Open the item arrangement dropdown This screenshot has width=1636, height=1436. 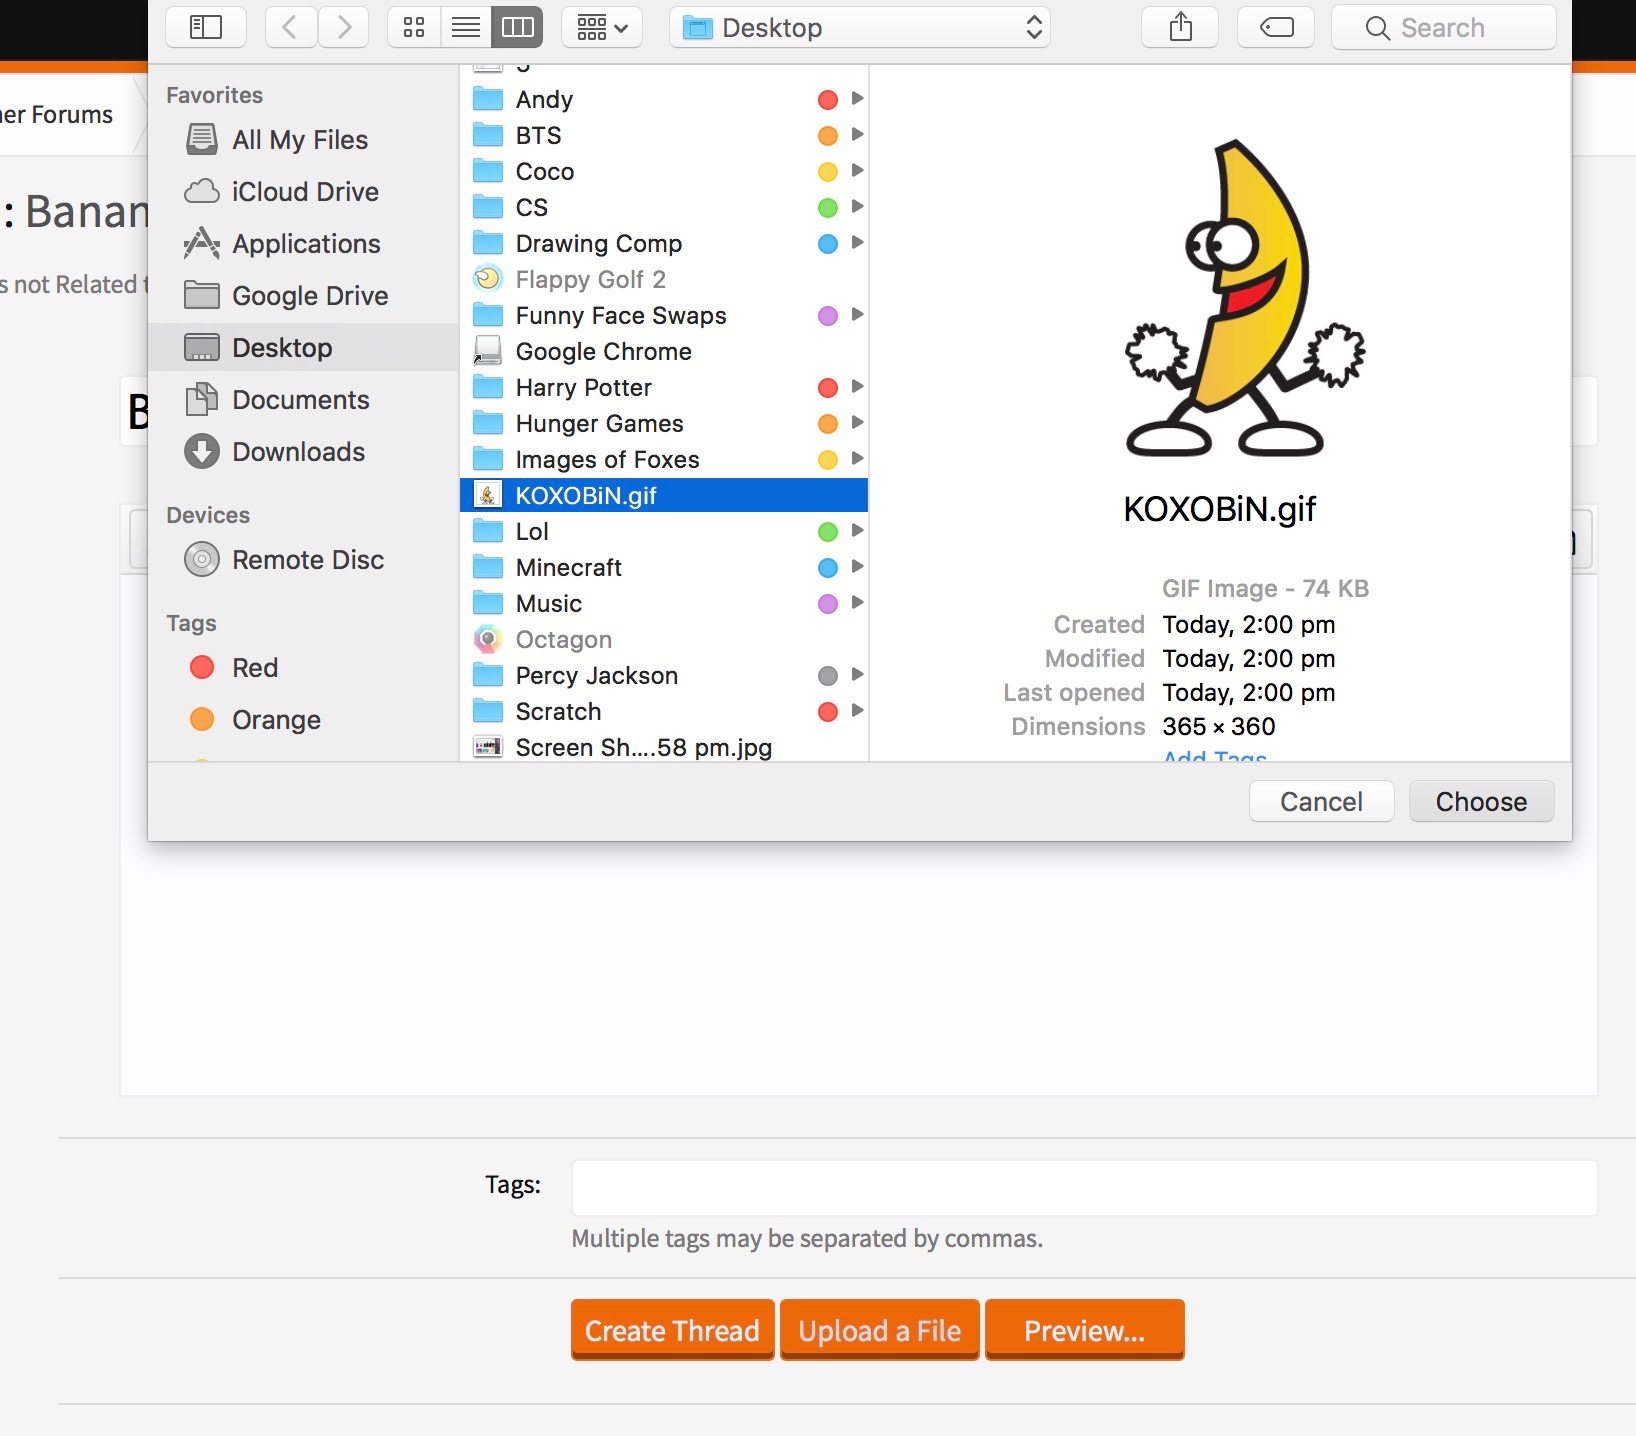click(x=602, y=27)
